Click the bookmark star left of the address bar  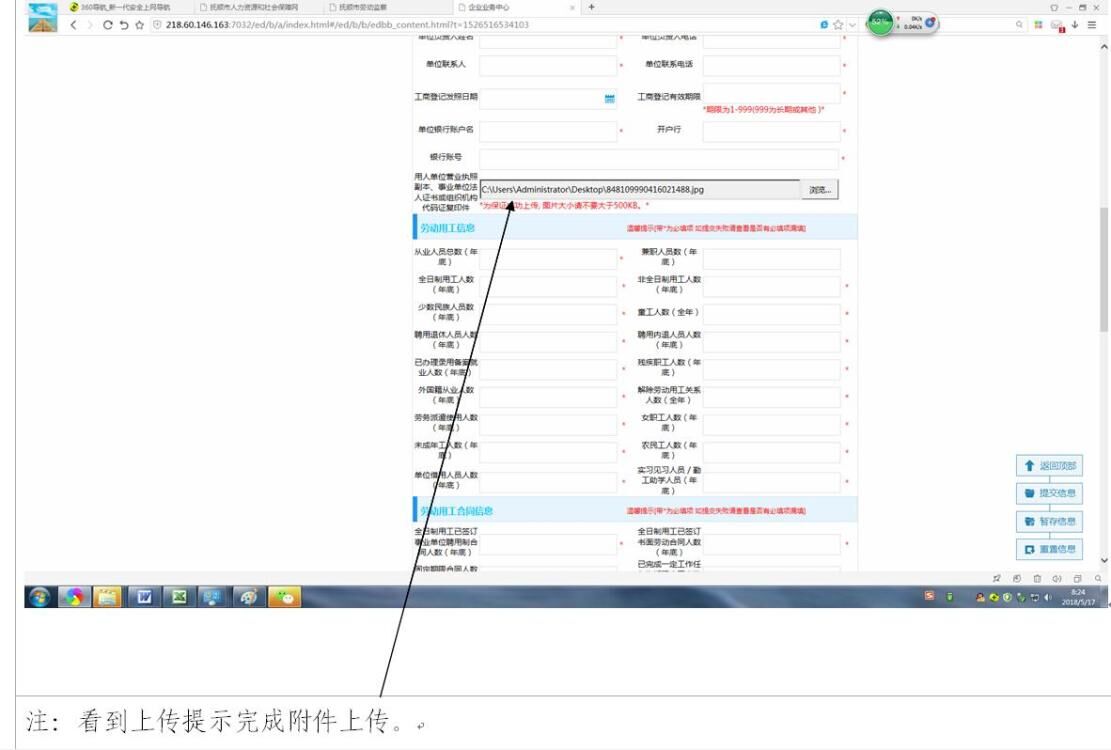point(140,25)
